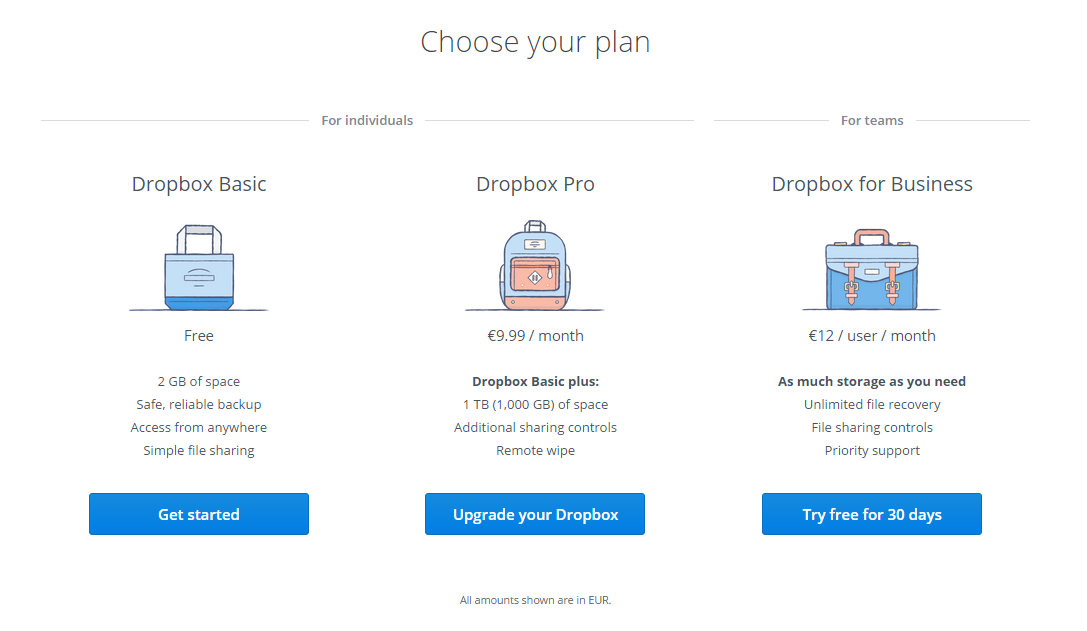Screen dimensions: 1087x631
Task: Click the Upgrade your Dropbox button
Action: pos(534,513)
